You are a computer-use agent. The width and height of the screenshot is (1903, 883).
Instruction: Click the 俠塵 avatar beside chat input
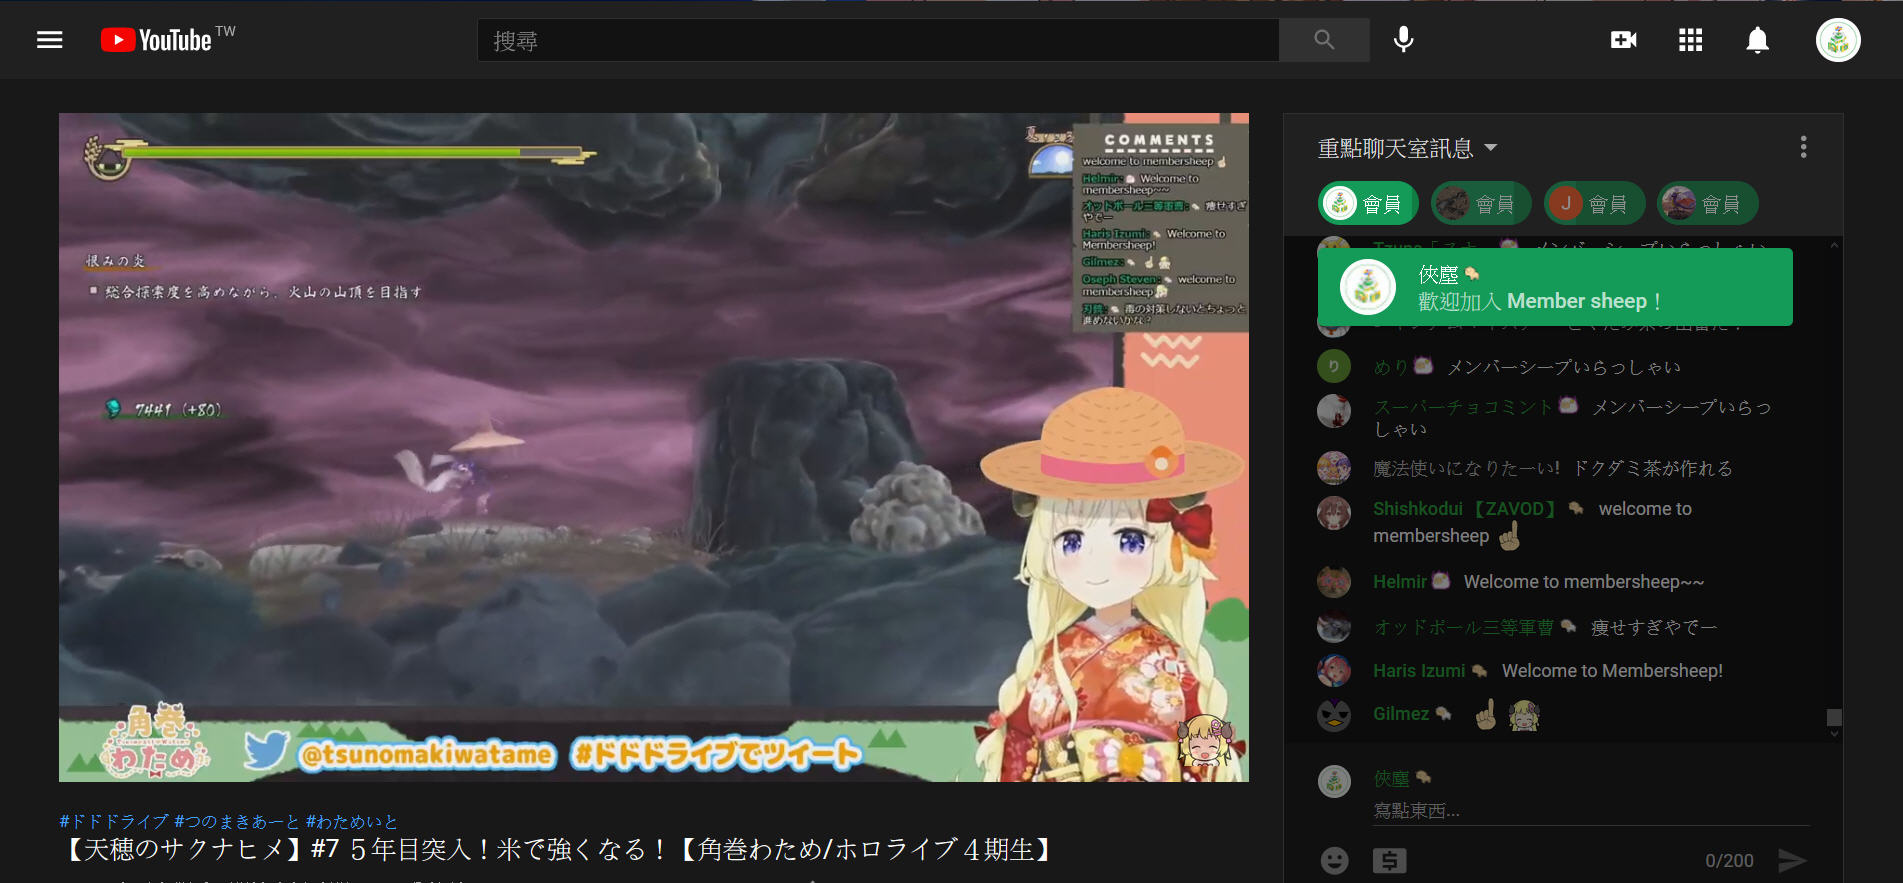tap(1334, 781)
